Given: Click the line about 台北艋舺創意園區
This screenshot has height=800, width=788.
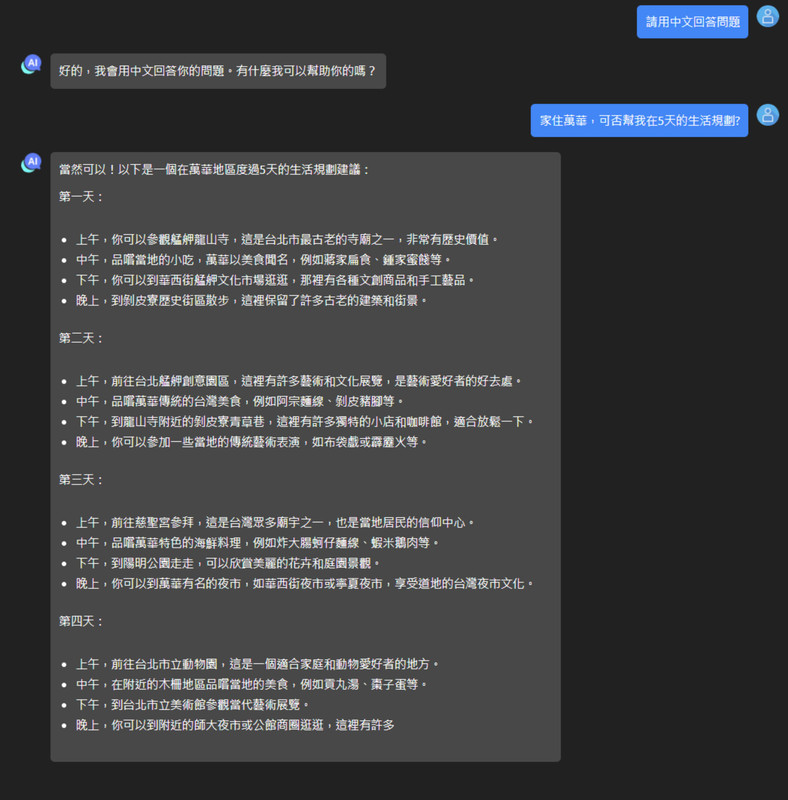Looking at the screenshot, I should 299,381.
